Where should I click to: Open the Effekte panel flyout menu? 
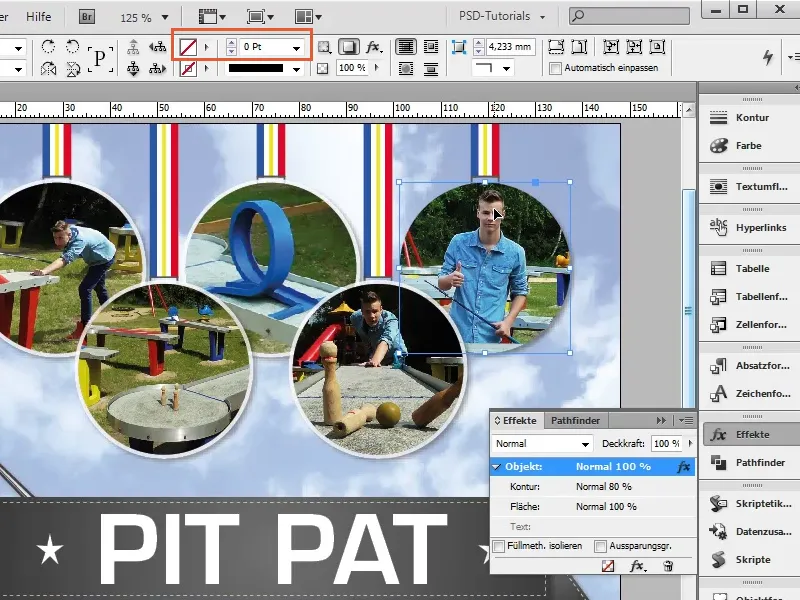[x=686, y=420]
